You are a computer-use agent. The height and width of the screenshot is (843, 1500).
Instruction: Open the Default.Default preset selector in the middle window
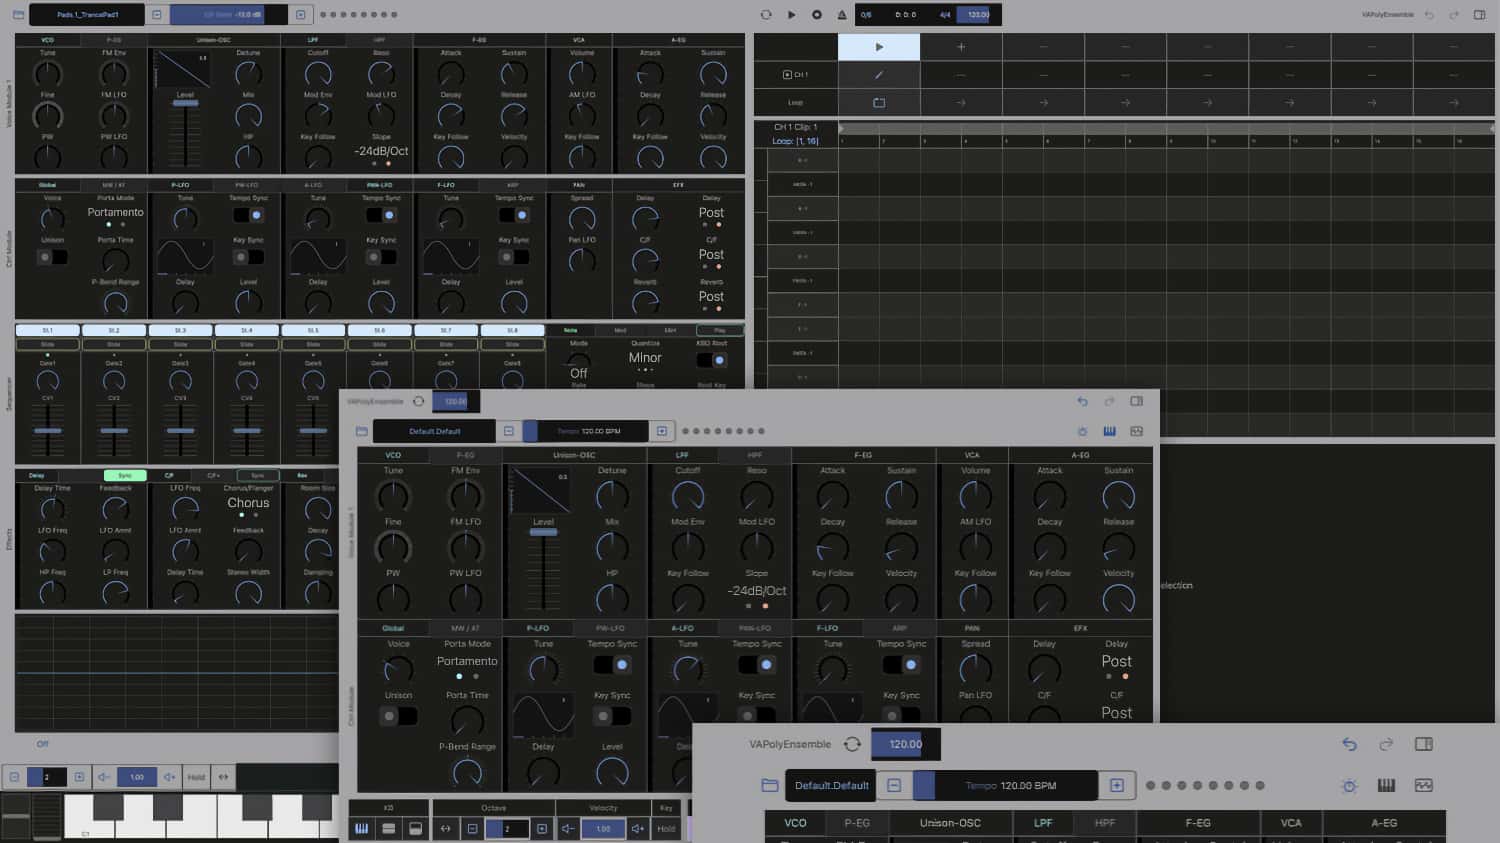pos(434,431)
